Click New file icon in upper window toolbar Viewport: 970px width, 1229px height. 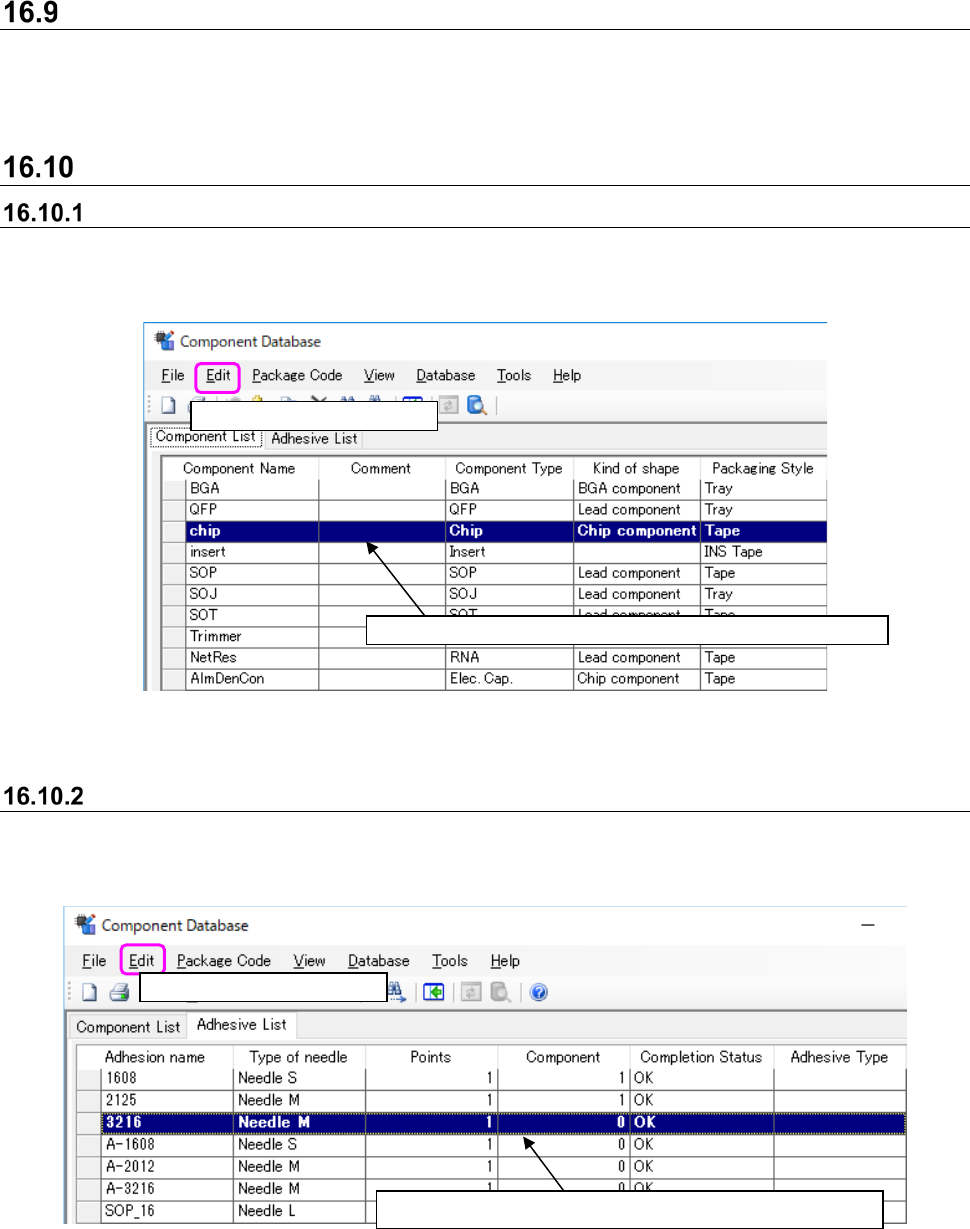[x=169, y=406]
